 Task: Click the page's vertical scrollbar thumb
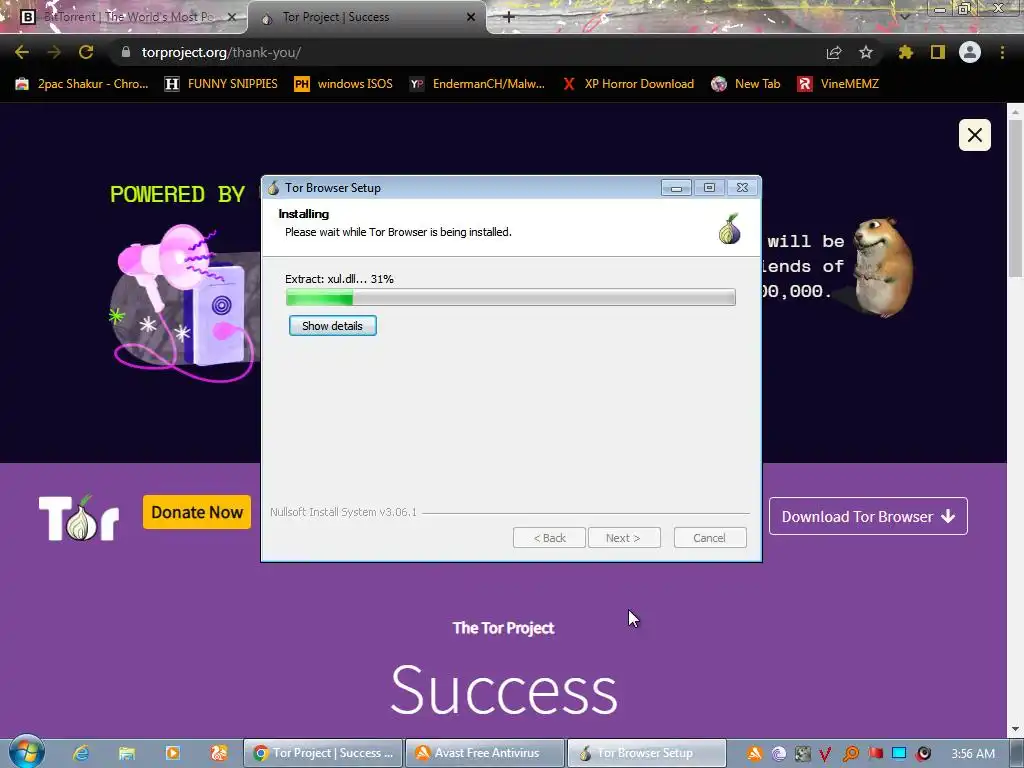tap(1015, 199)
